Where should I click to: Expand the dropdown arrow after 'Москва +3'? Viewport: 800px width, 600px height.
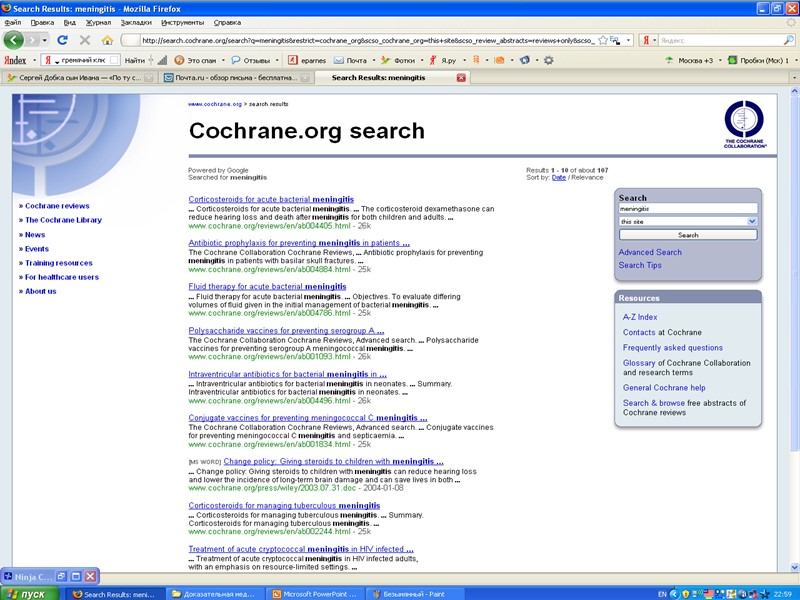point(720,60)
